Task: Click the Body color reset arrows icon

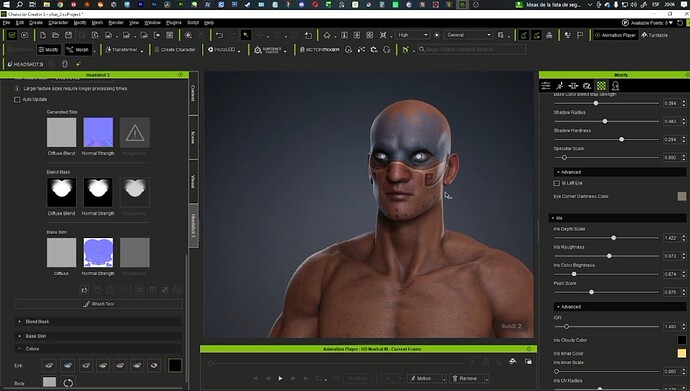Action: pos(68,382)
